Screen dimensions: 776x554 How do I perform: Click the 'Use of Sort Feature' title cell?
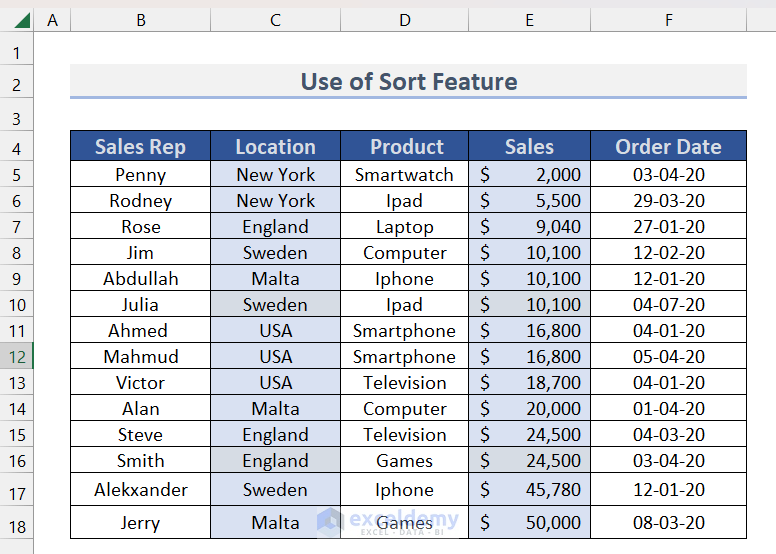(x=408, y=82)
